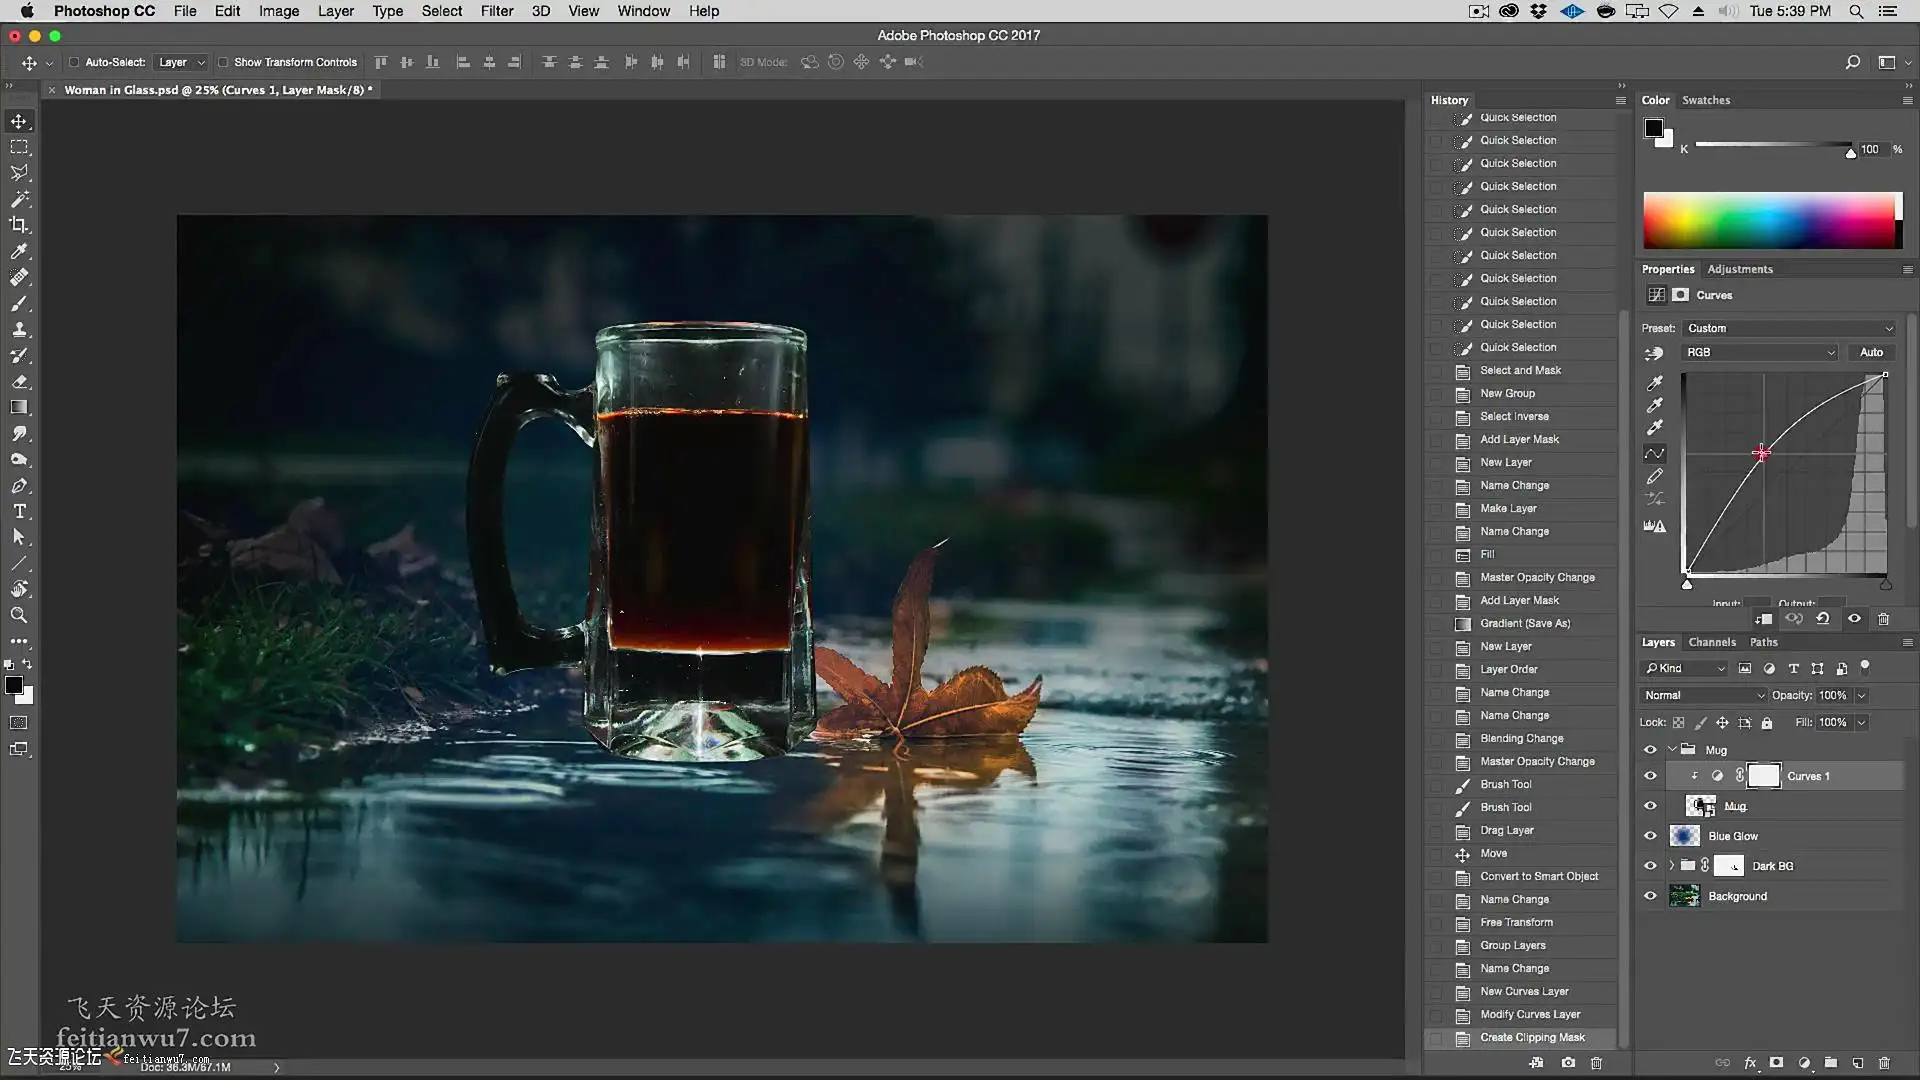Select the Background layer thumbnail
The width and height of the screenshot is (1920, 1080).
pos(1684,896)
